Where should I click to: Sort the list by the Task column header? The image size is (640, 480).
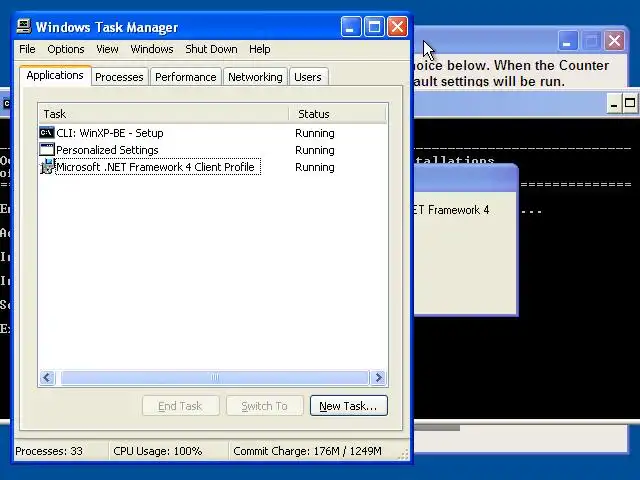tap(163, 114)
